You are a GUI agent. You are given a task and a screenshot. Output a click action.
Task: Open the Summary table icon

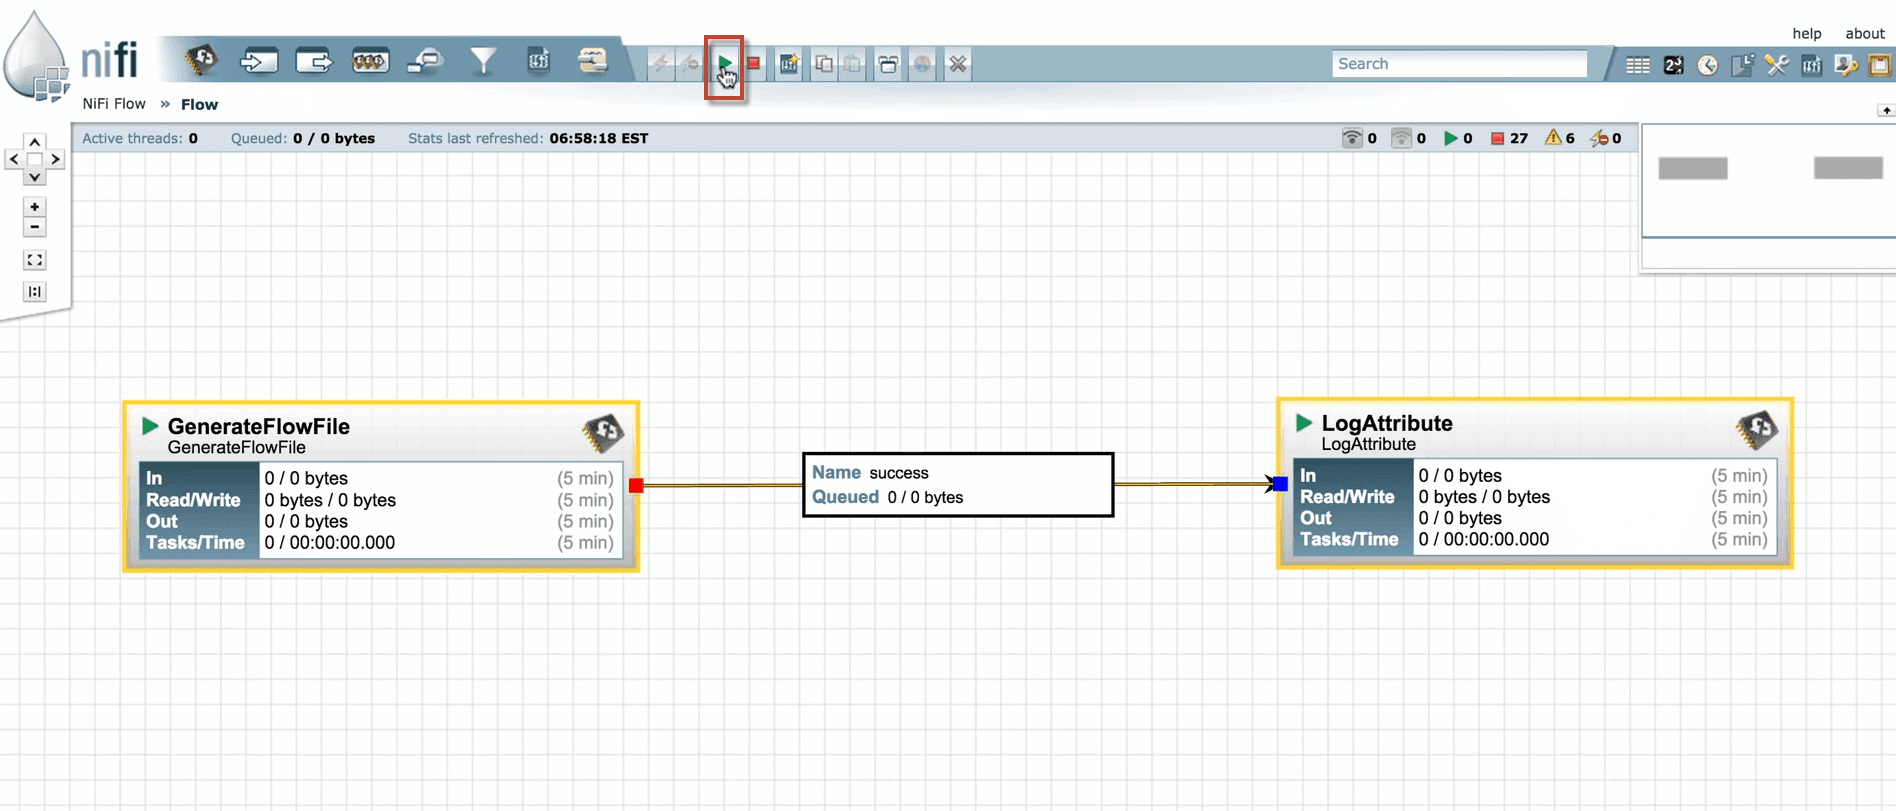1637,66
